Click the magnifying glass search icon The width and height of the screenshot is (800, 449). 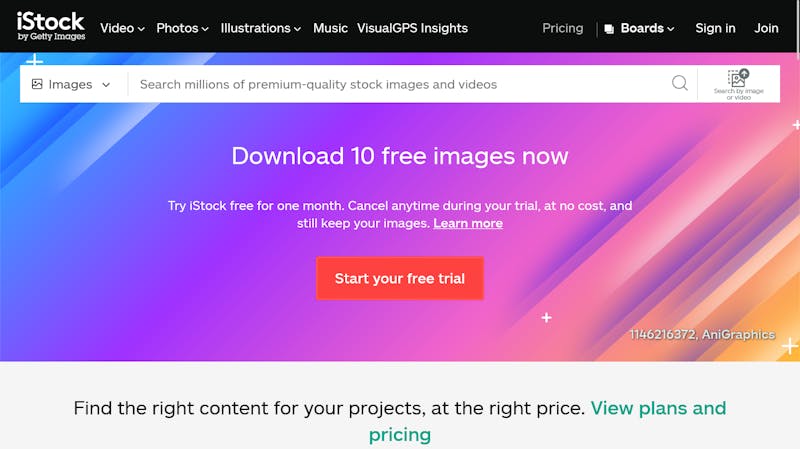pyautogui.click(x=680, y=83)
